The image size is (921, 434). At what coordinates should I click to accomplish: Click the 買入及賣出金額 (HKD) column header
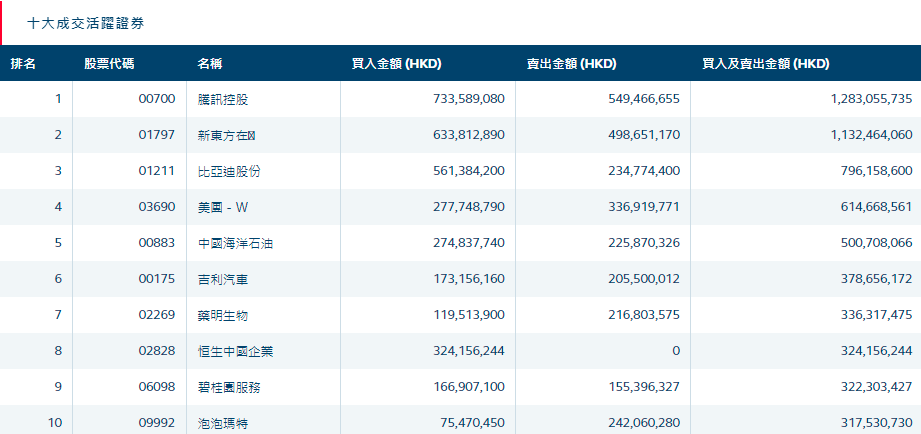coord(766,64)
